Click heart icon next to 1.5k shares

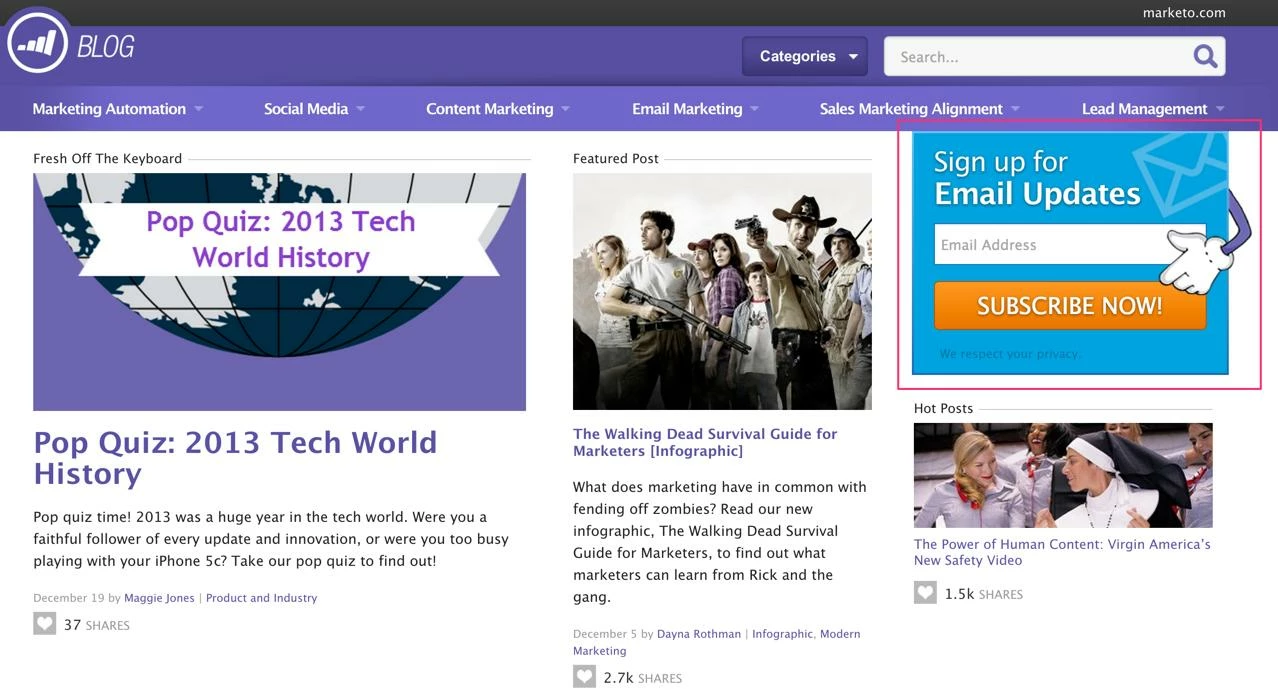click(x=925, y=593)
